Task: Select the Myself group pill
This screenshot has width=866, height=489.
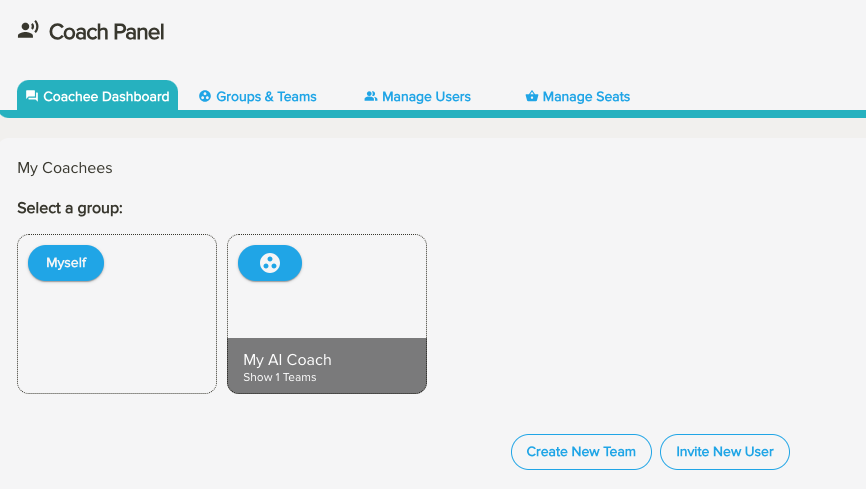Action: [x=66, y=263]
